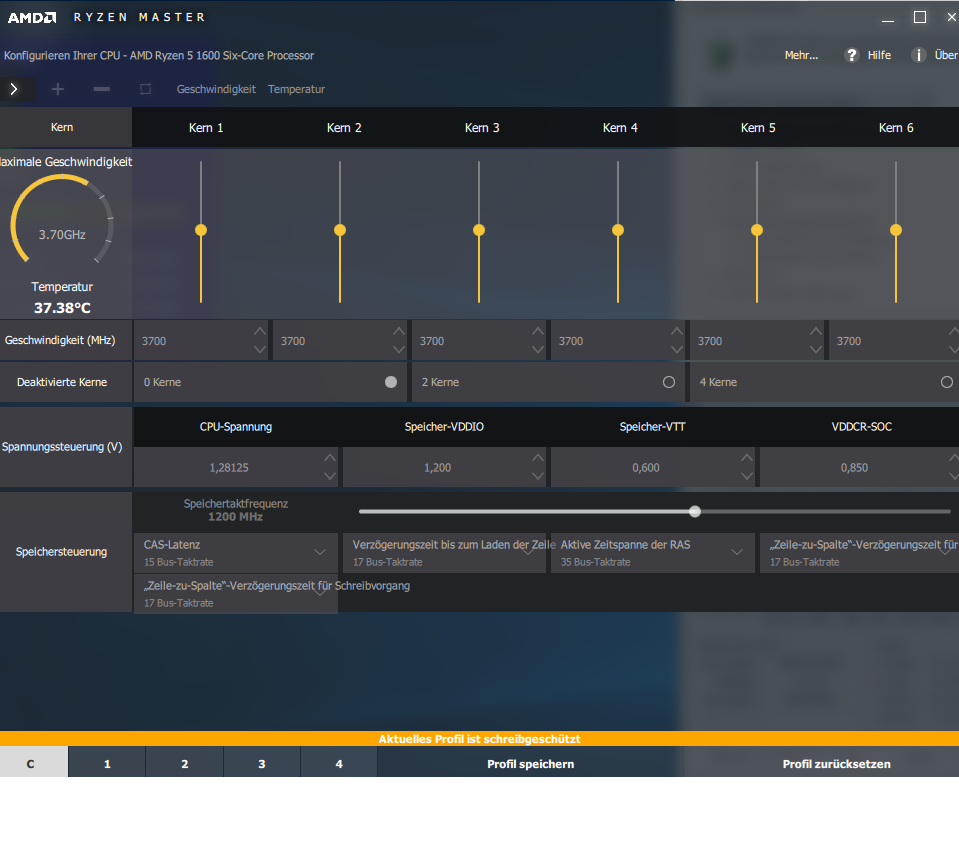The image size is (959, 850).
Task: Open the Hilfe question mark icon
Action: (x=851, y=55)
